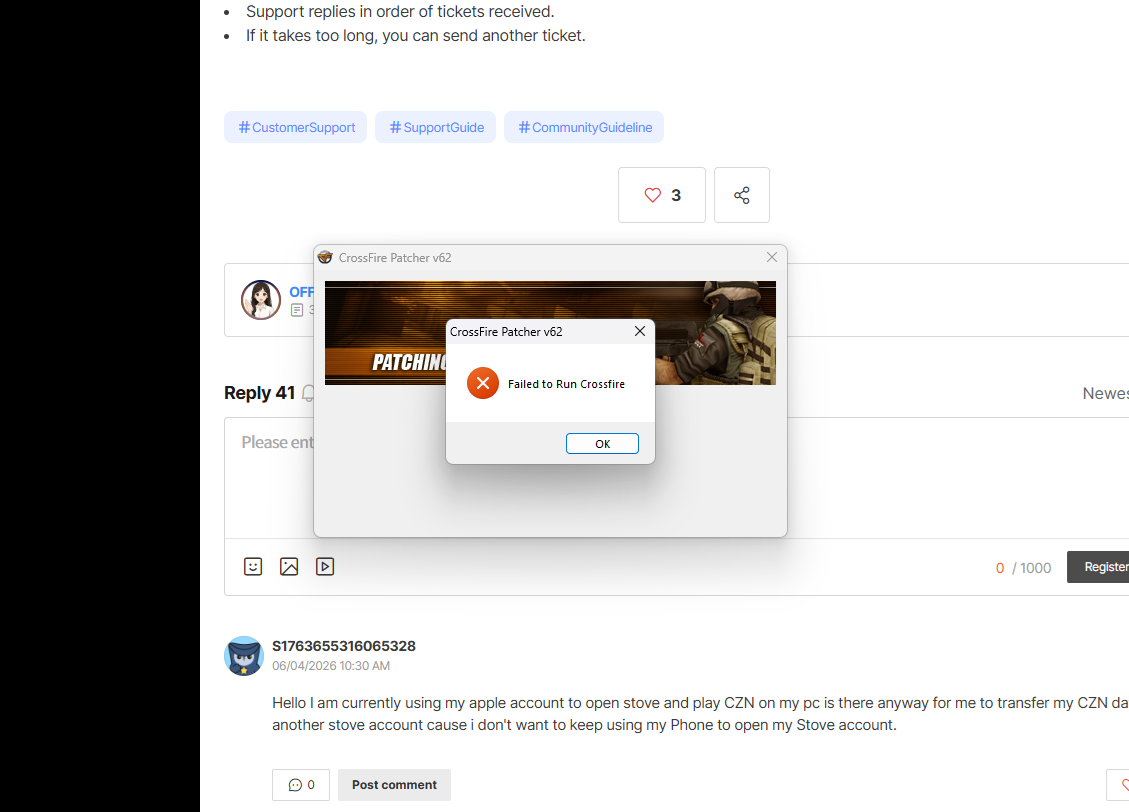Open the official author's avatar profile
This screenshot has height=812, width=1129.
click(261, 299)
